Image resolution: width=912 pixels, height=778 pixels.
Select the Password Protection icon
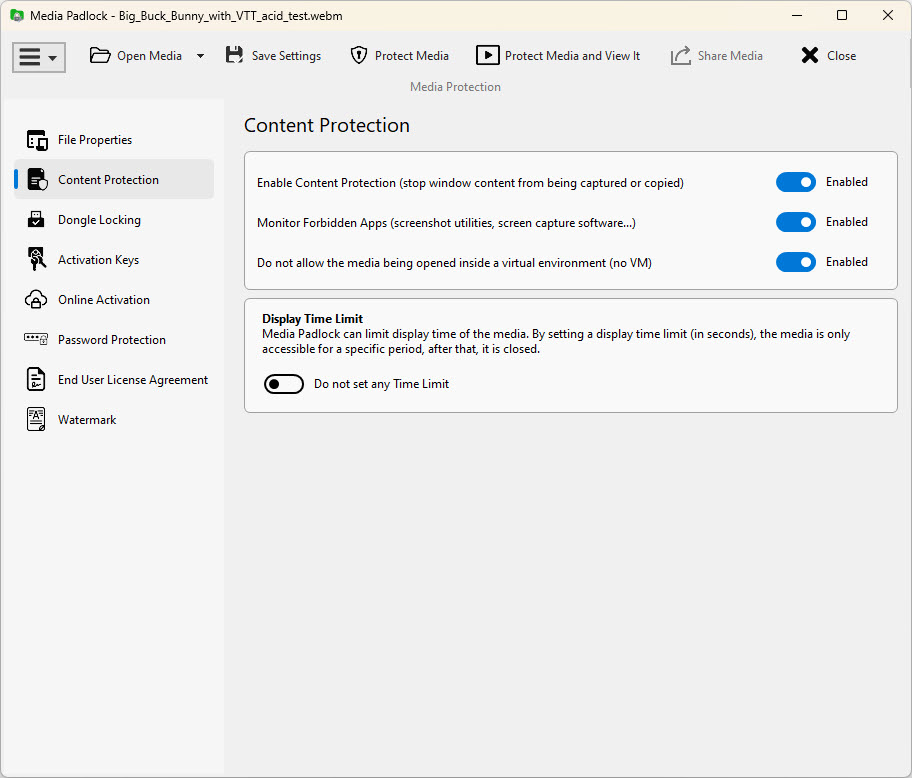tap(37, 340)
